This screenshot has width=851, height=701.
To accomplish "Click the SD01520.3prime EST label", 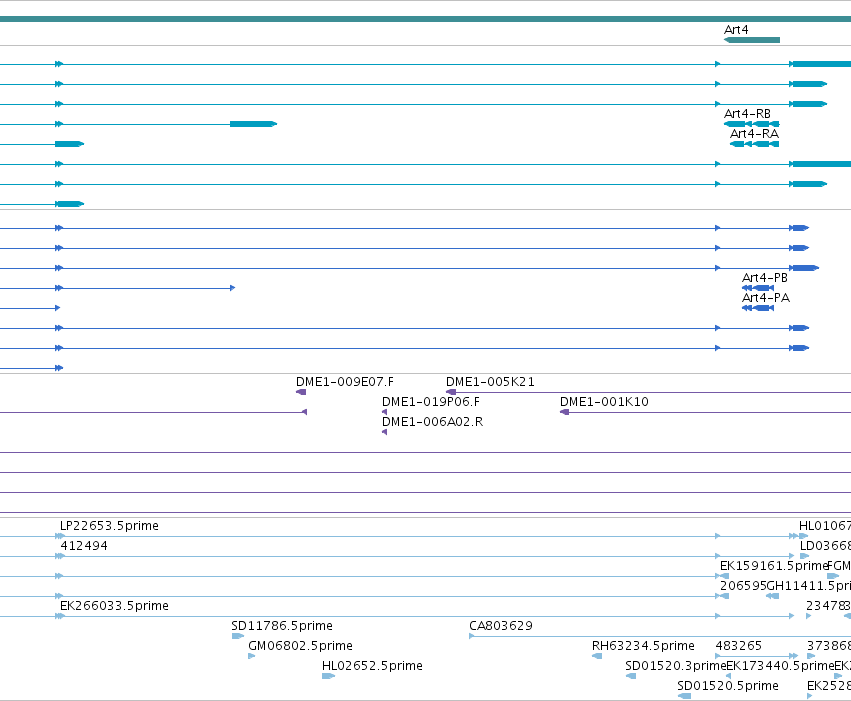I will pos(675,666).
